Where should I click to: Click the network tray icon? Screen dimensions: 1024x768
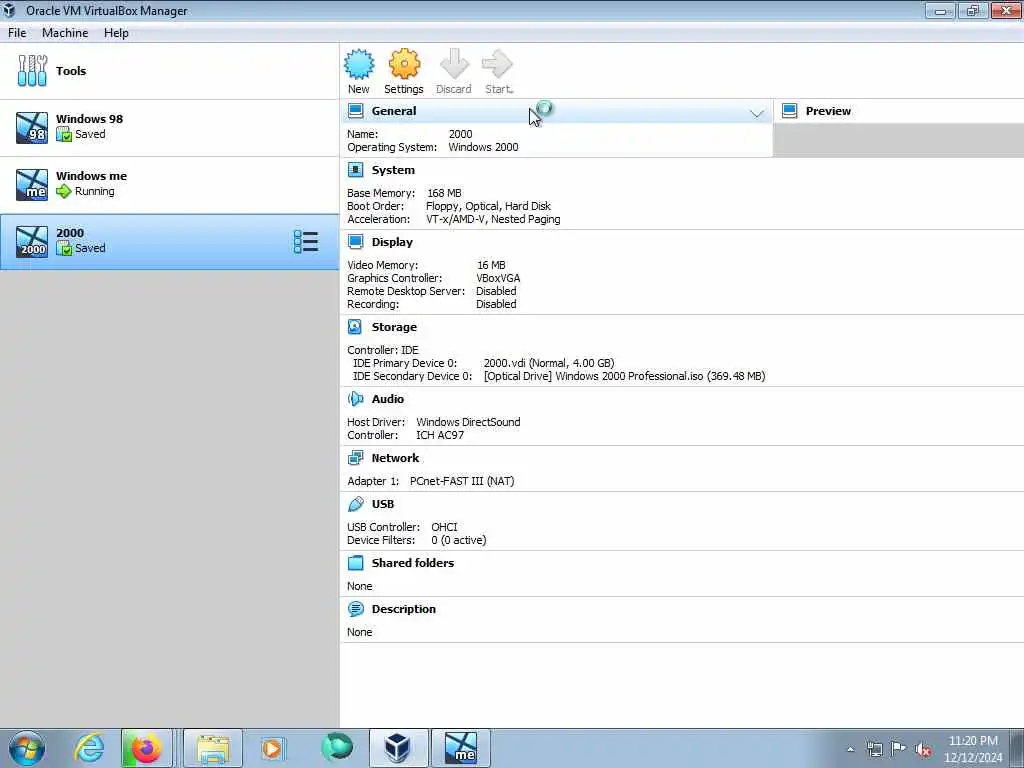pyautogui.click(x=874, y=749)
